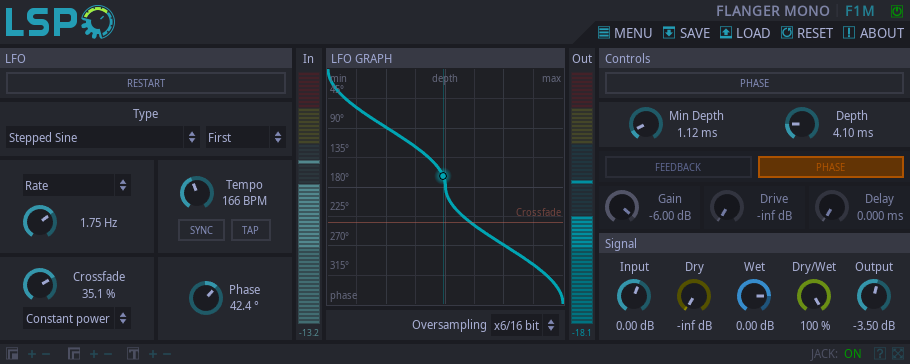Screen dimensions: 910x364
Task: Click the Input signal knob
Action: pos(634,295)
